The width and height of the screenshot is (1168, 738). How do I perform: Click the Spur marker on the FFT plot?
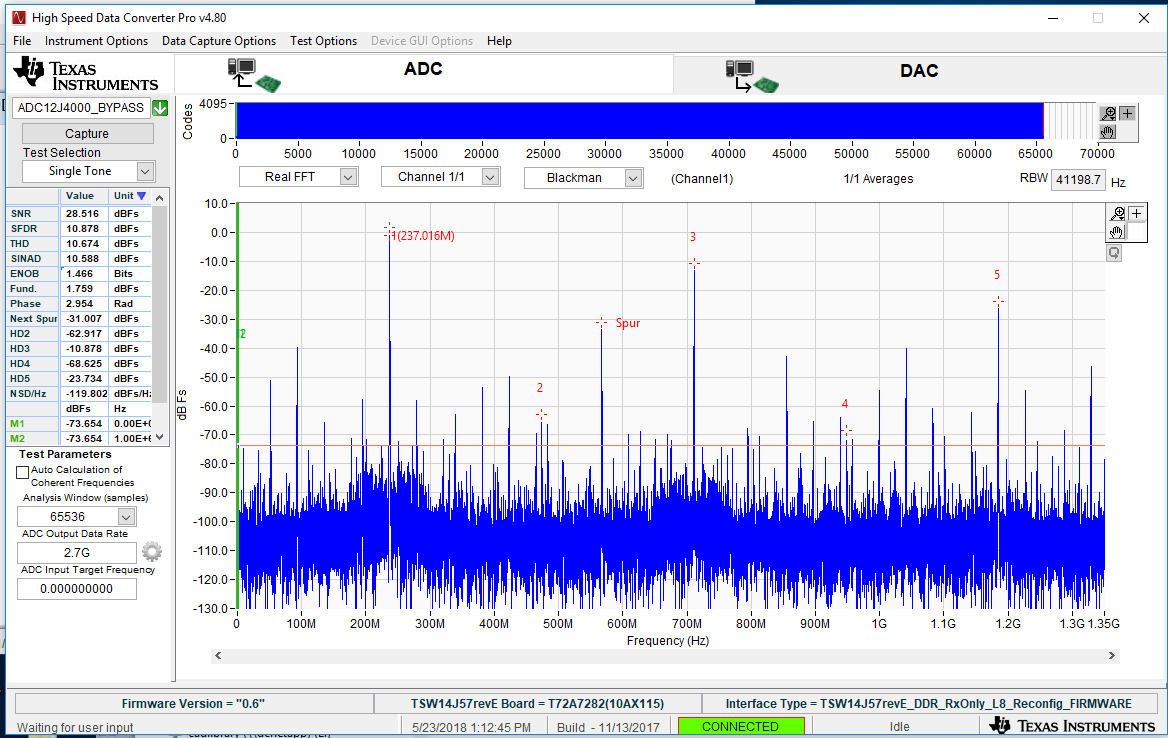pyautogui.click(x=601, y=322)
